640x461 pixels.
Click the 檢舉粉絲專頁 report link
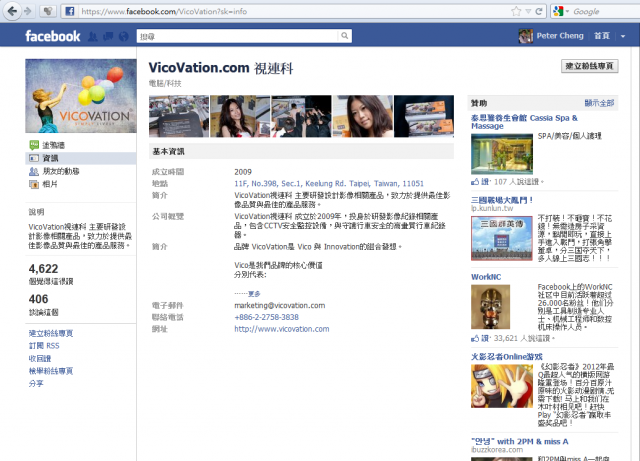tap(51, 371)
